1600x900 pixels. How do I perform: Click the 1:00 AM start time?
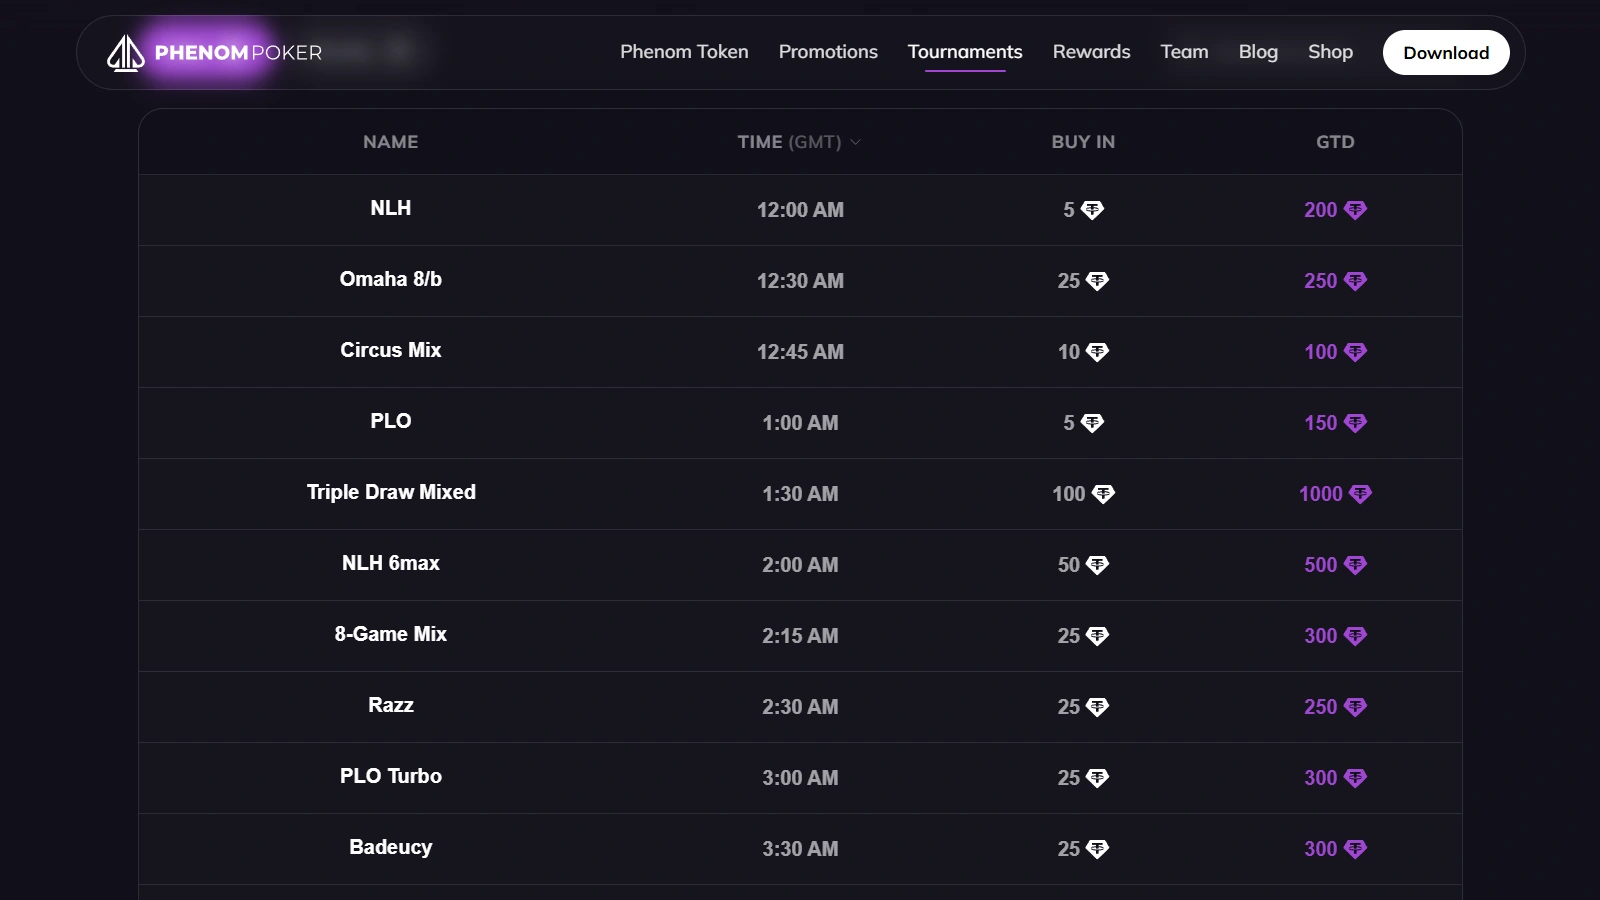[x=800, y=423]
